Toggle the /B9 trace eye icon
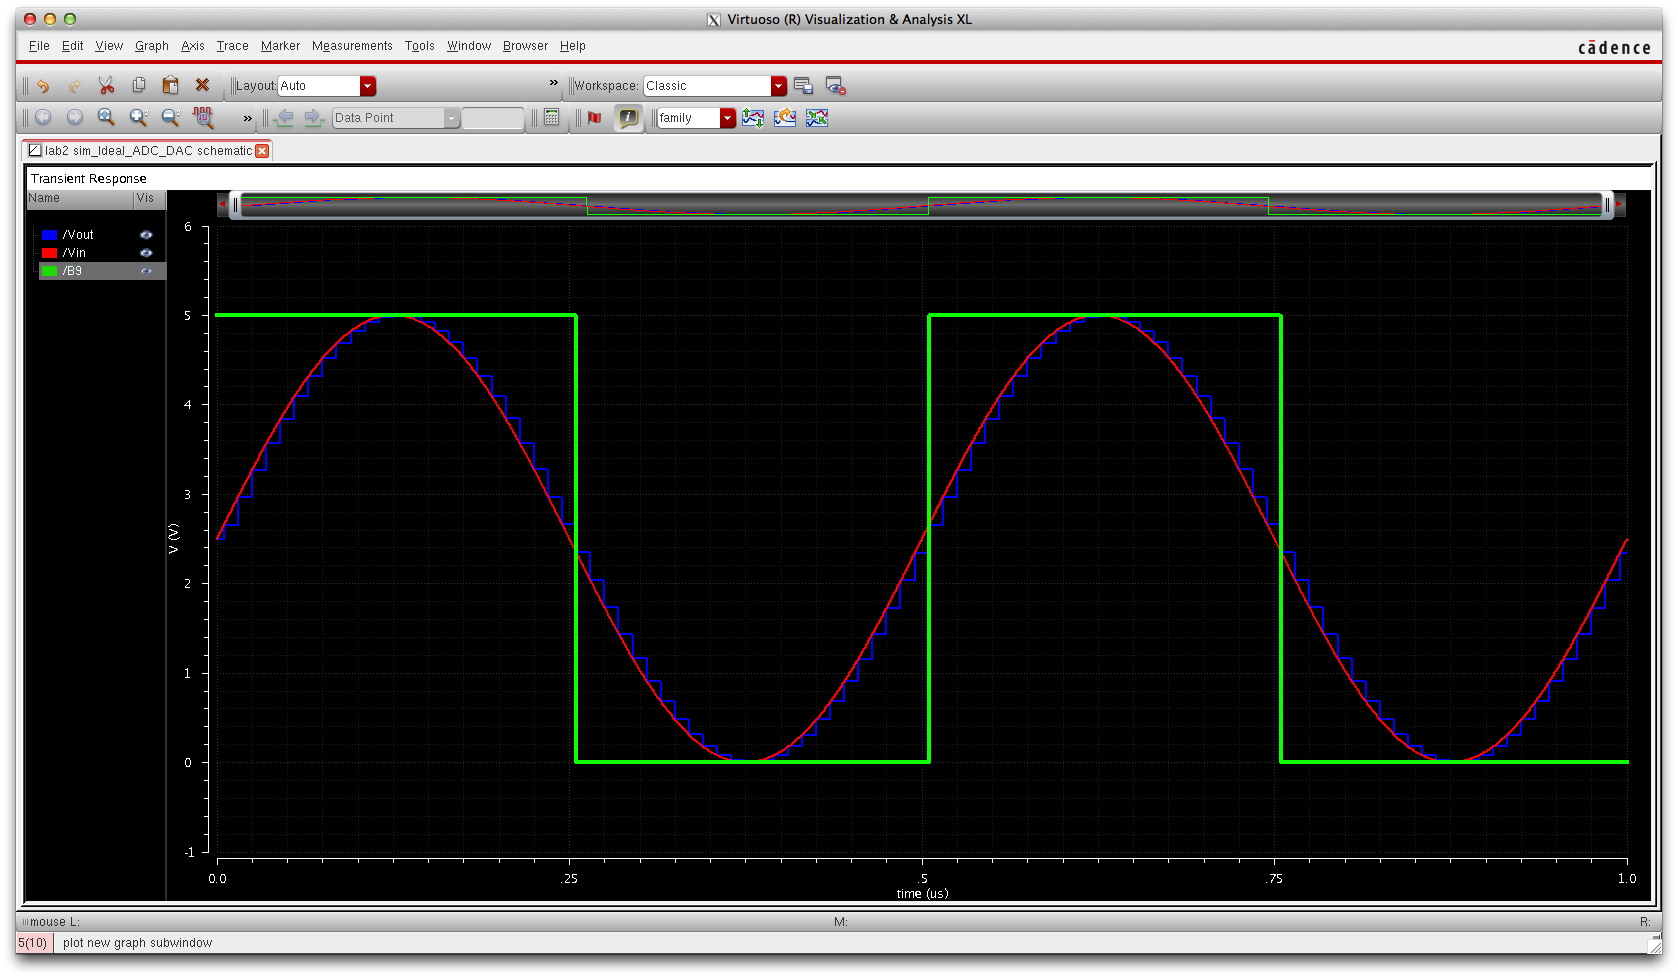 [146, 271]
